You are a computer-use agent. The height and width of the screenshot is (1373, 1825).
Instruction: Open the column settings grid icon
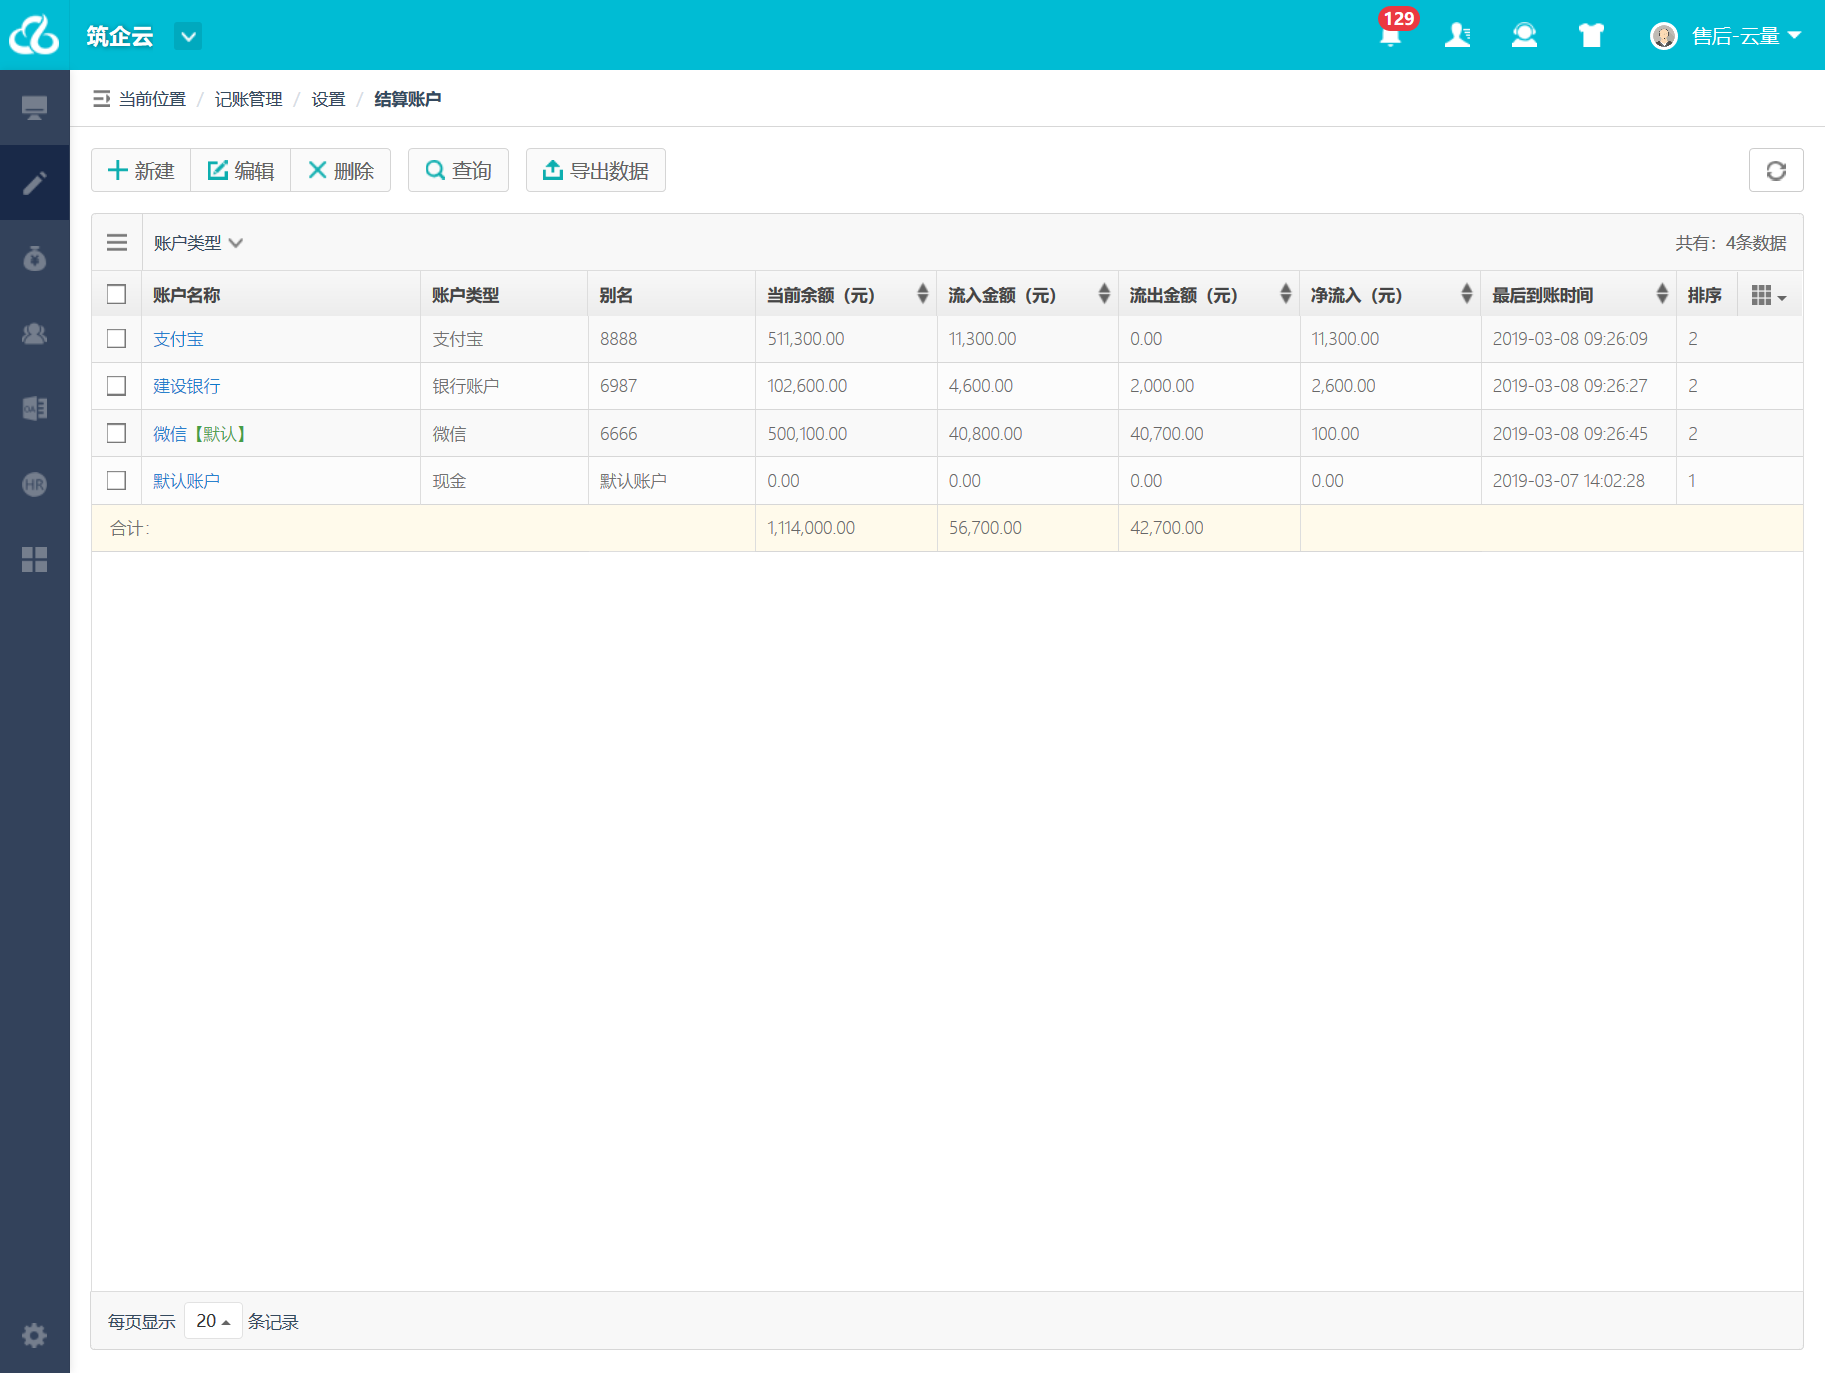pos(1769,295)
